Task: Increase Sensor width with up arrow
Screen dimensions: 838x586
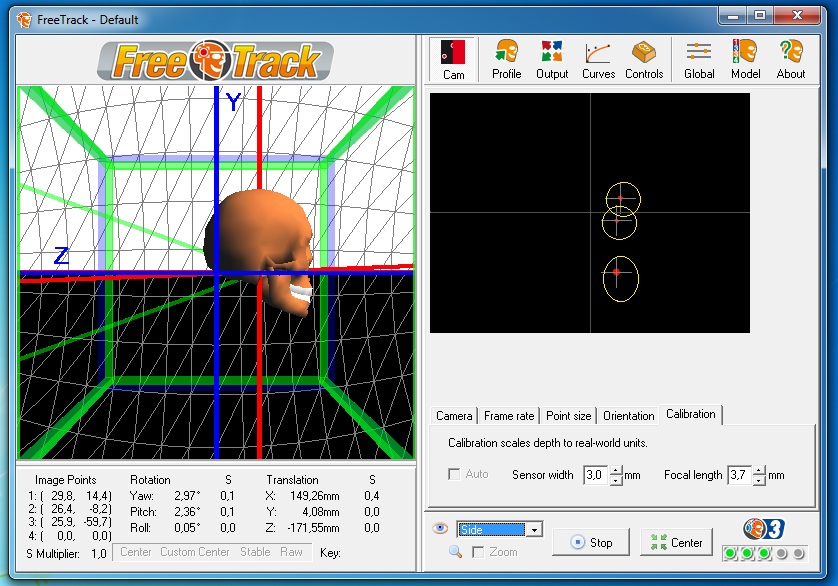Action: point(616,470)
